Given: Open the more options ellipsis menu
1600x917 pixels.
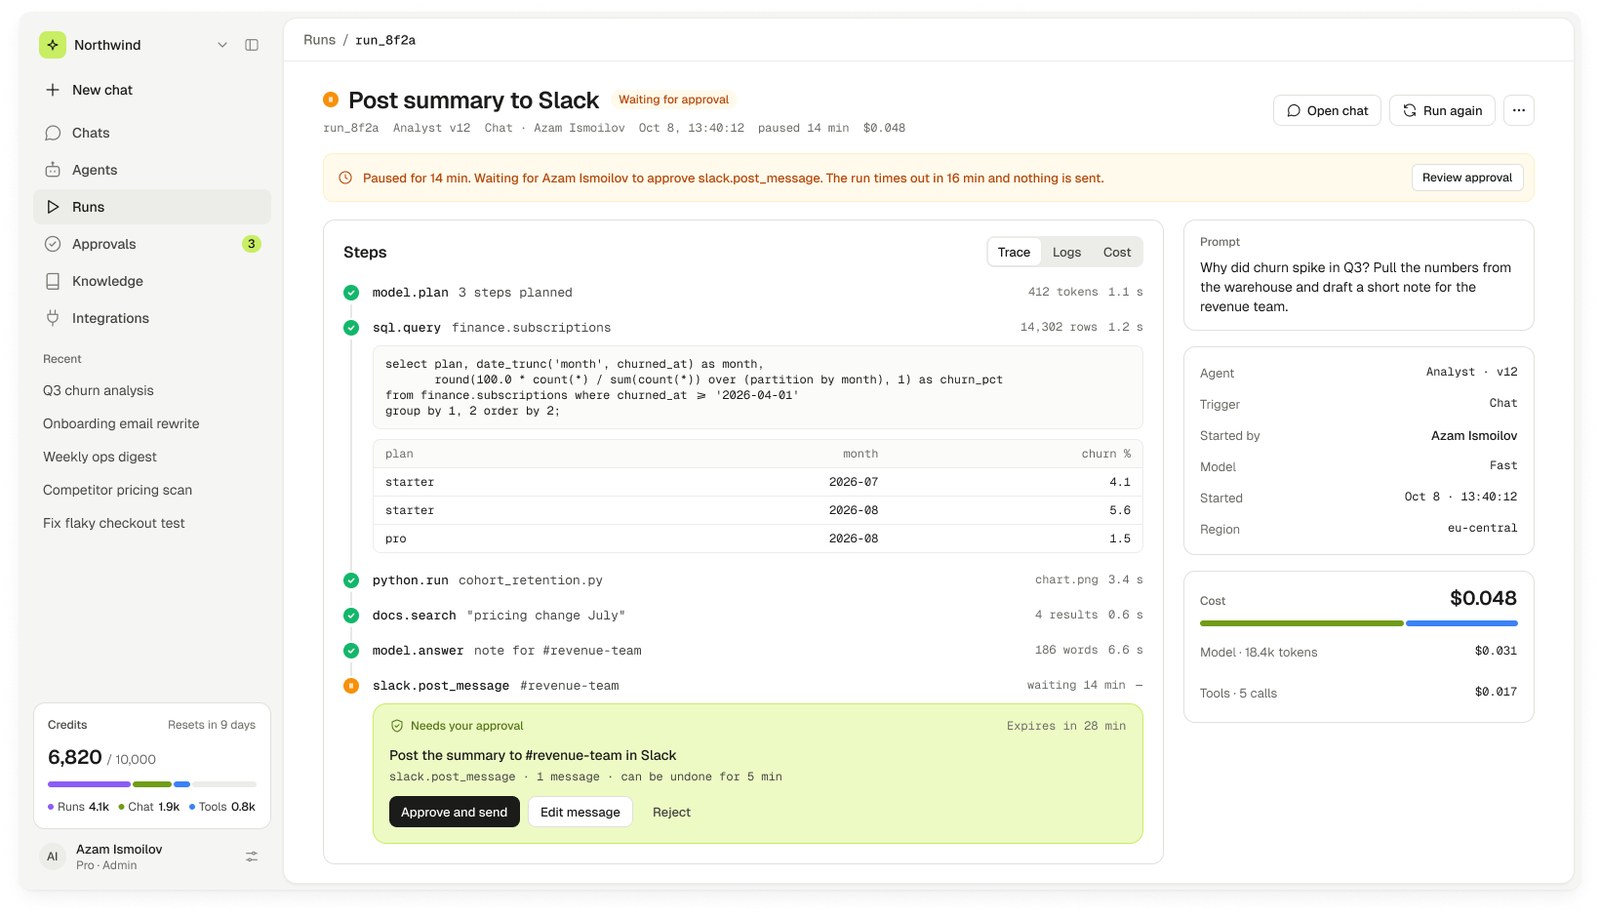Looking at the screenshot, I should (x=1519, y=110).
